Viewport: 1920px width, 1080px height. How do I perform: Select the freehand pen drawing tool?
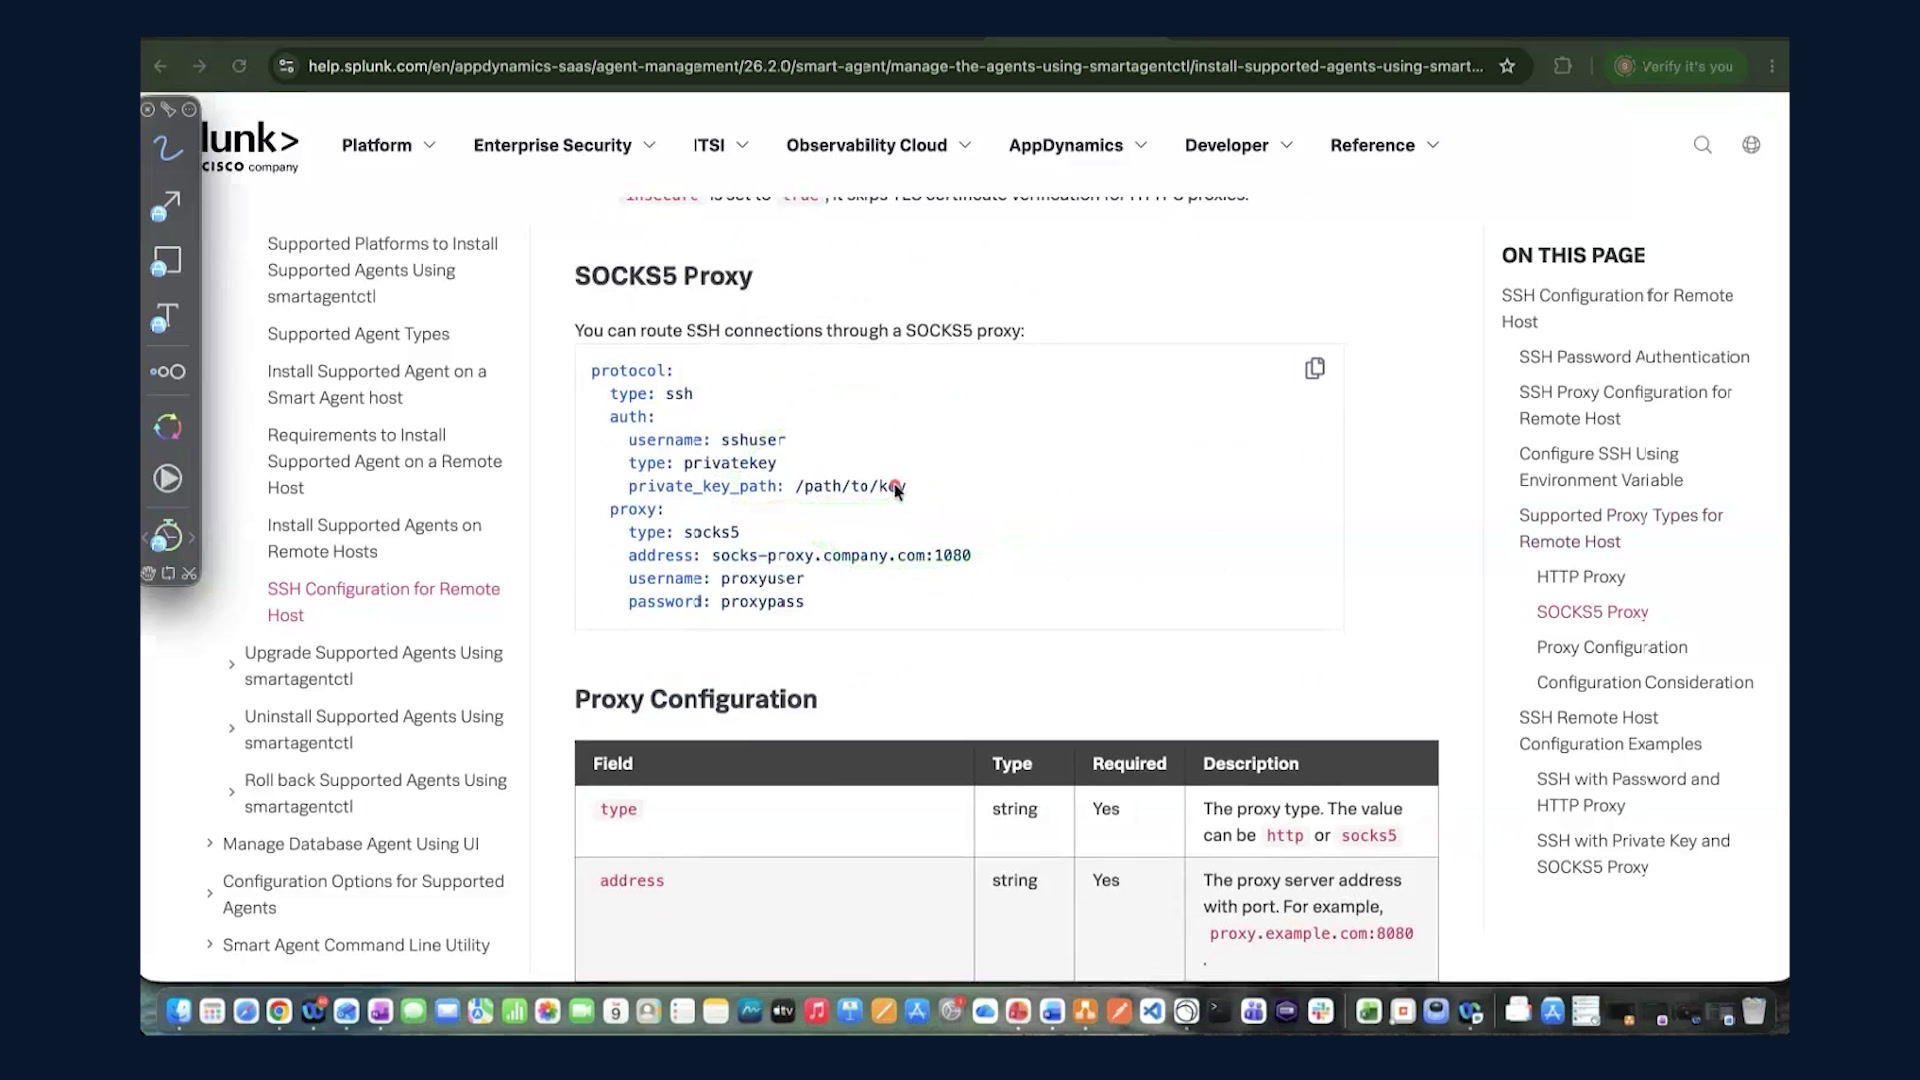click(x=167, y=148)
